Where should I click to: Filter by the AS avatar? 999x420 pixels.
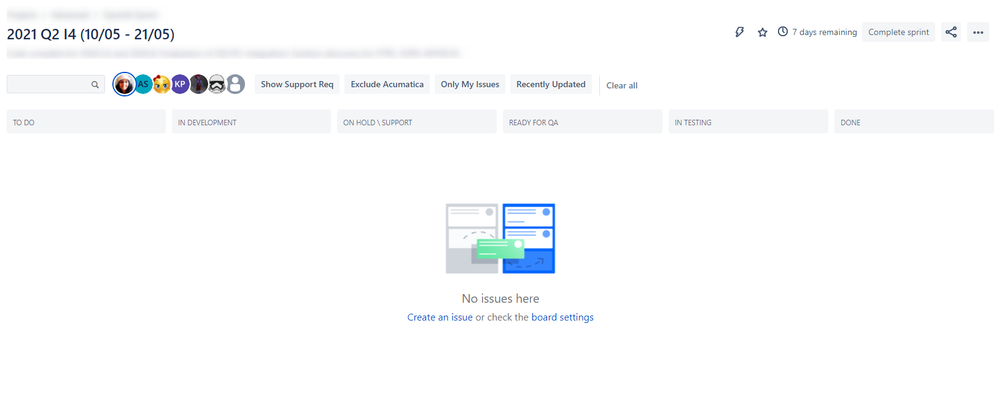click(143, 84)
